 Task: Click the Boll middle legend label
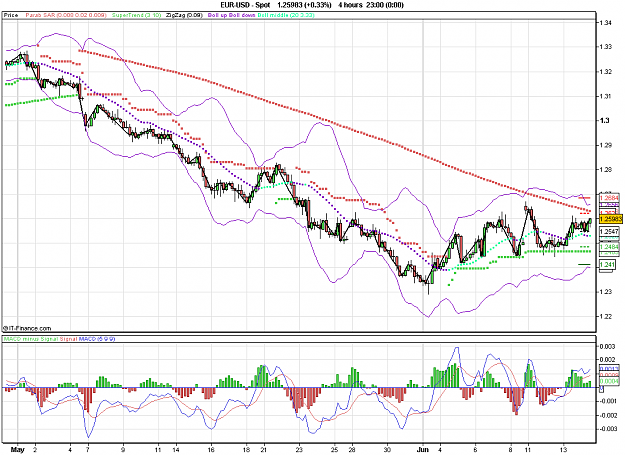[x=286, y=15]
